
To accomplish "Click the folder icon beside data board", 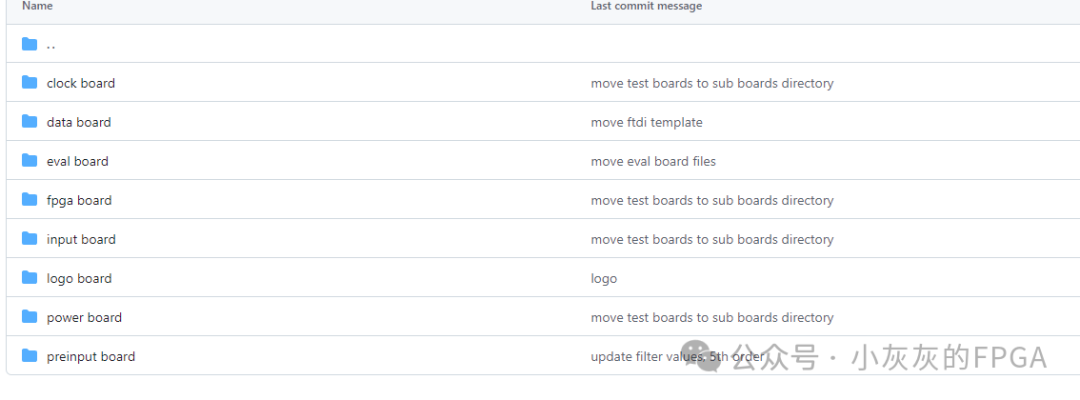I will point(30,122).
